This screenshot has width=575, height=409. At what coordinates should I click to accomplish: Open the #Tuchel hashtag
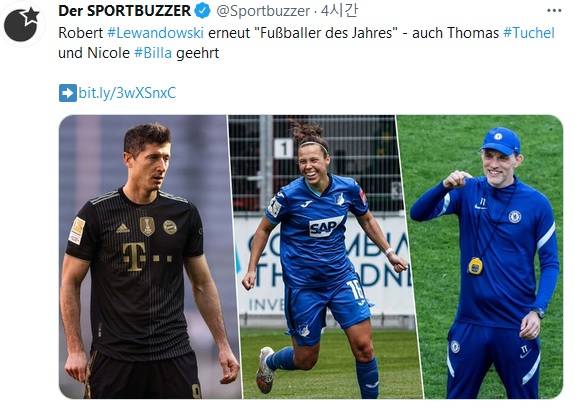pos(528,33)
